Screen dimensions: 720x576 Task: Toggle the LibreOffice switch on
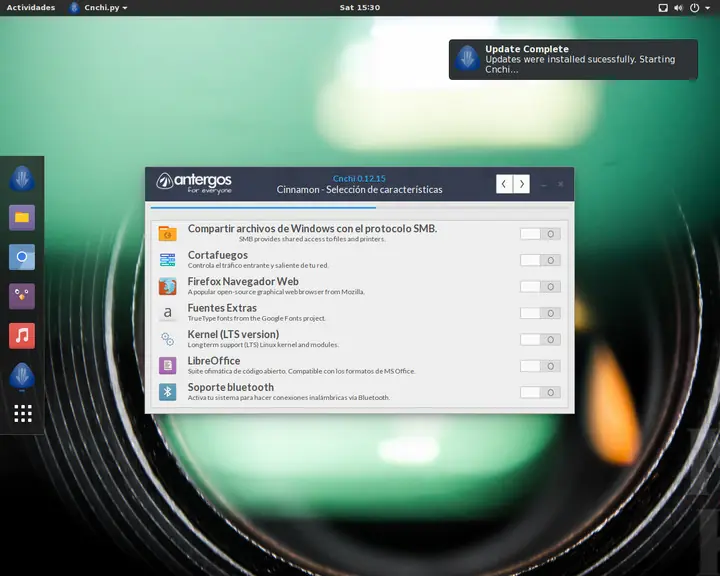tap(540, 366)
